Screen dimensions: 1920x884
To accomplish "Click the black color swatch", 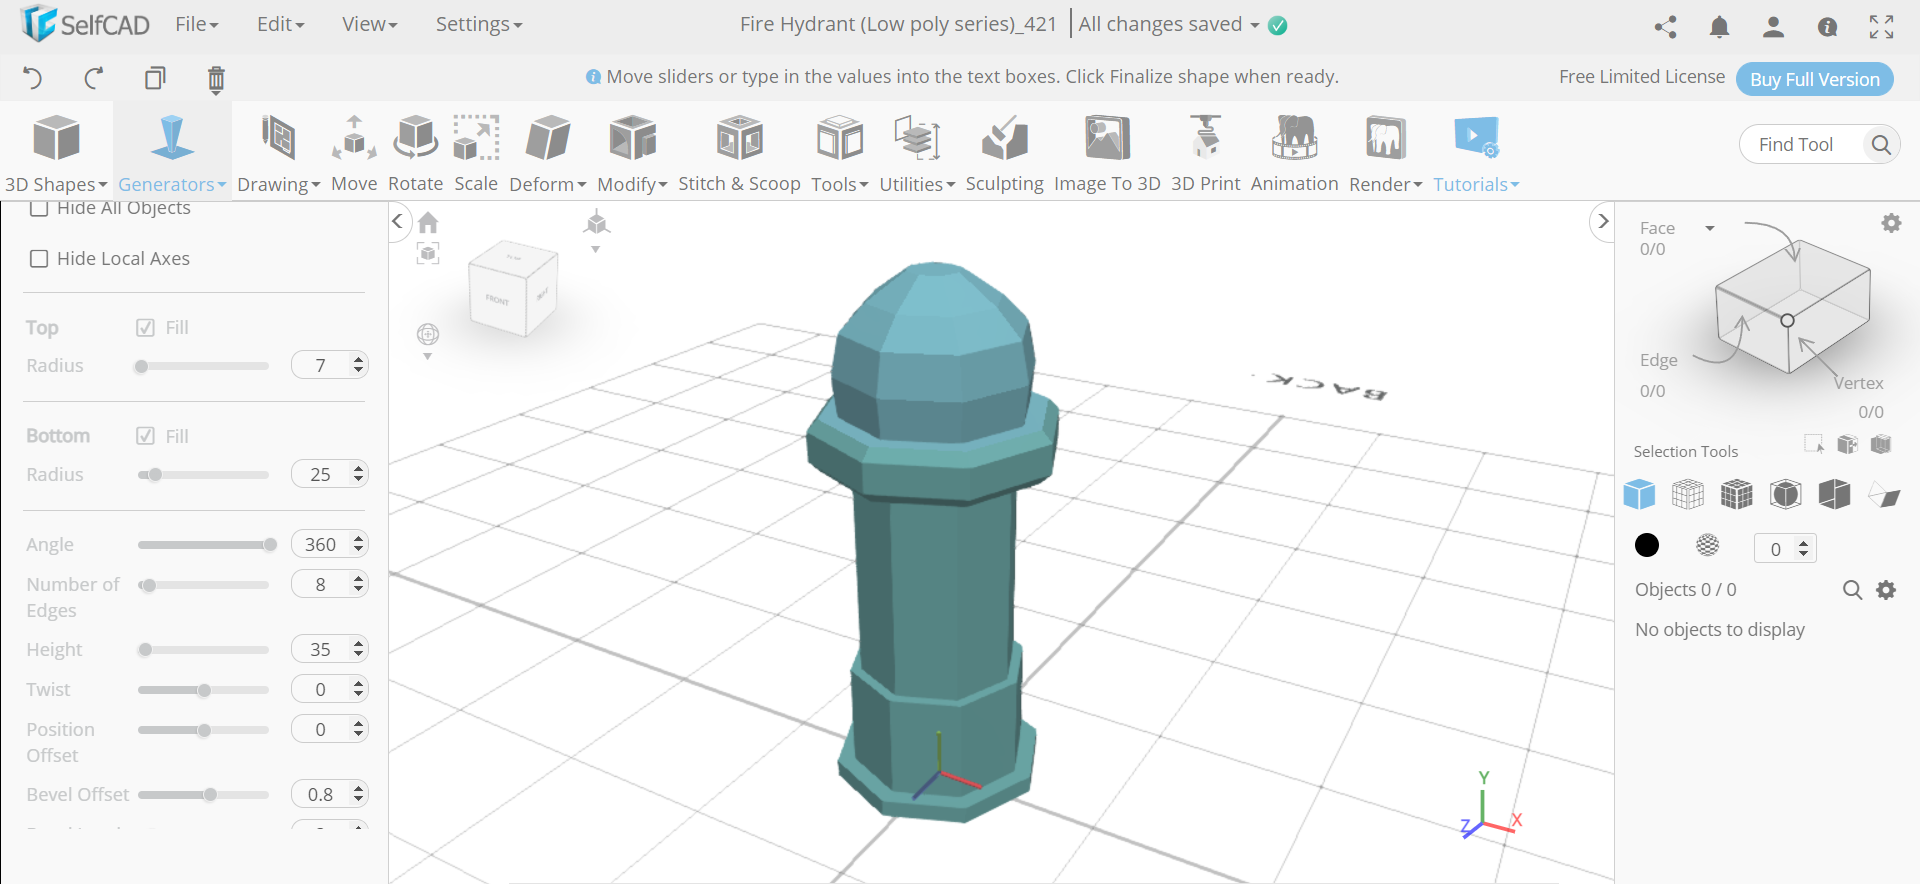I will tap(1647, 545).
